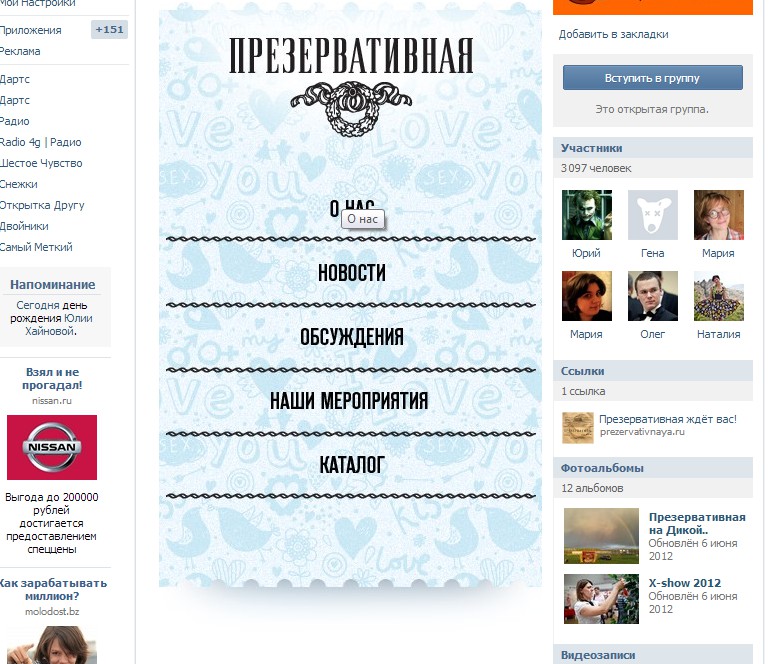Open the НАШИ МЕРОПРИЯТИЯ section
The width and height of the screenshot is (778, 664).
349,401
